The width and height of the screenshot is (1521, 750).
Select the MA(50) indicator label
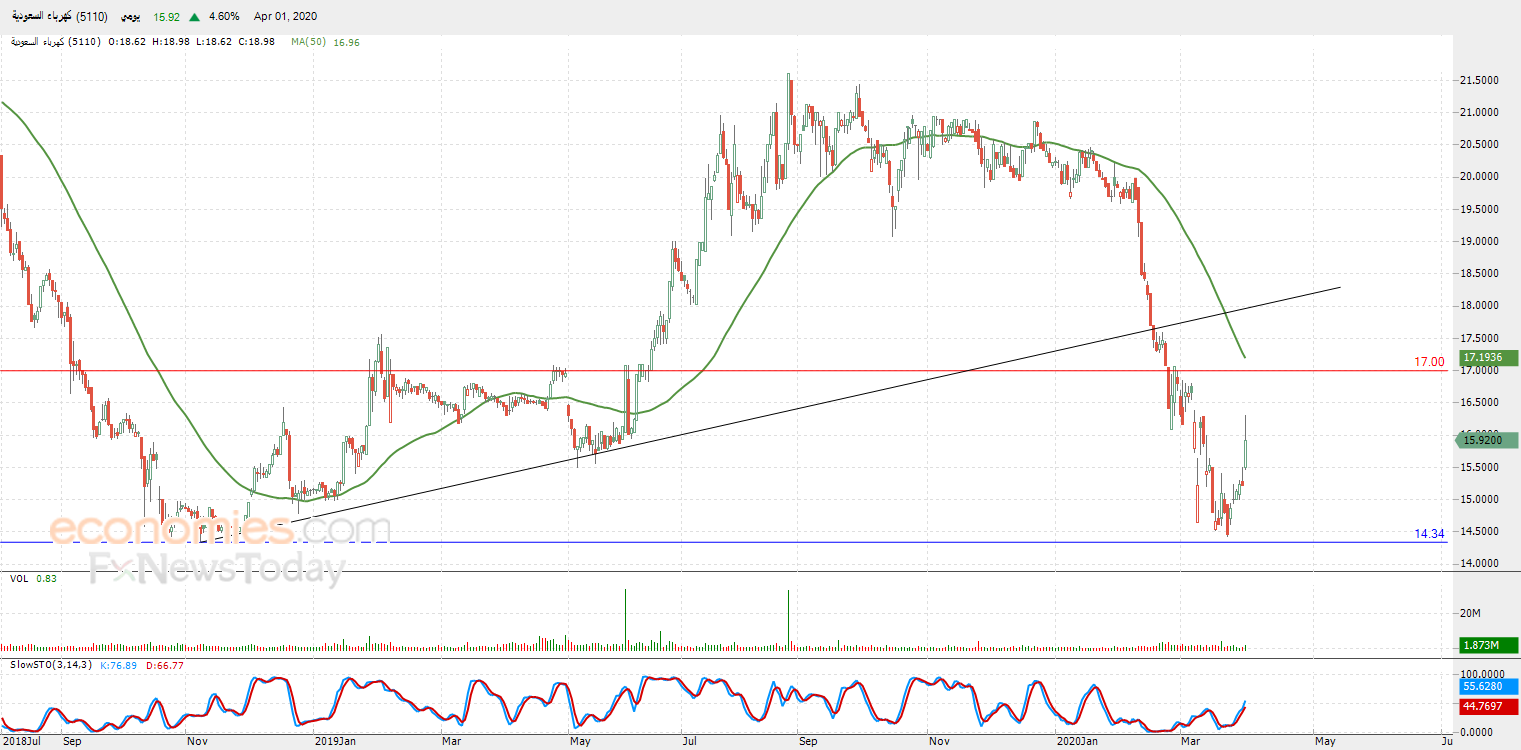point(311,42)
